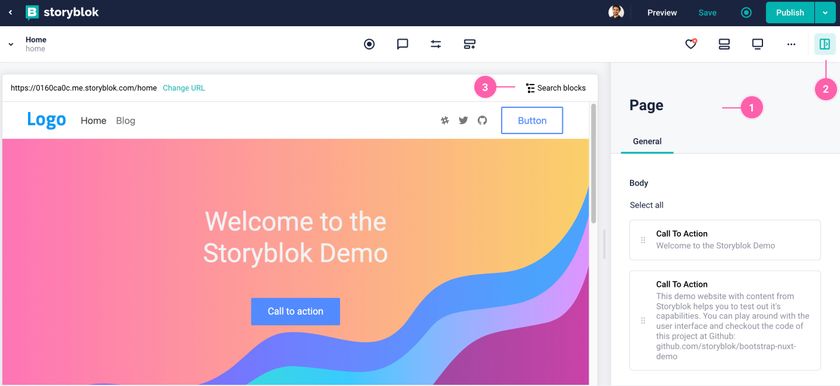
Task: Click the back arrow beside storyblok logo
Action: [x=10, y=12]
